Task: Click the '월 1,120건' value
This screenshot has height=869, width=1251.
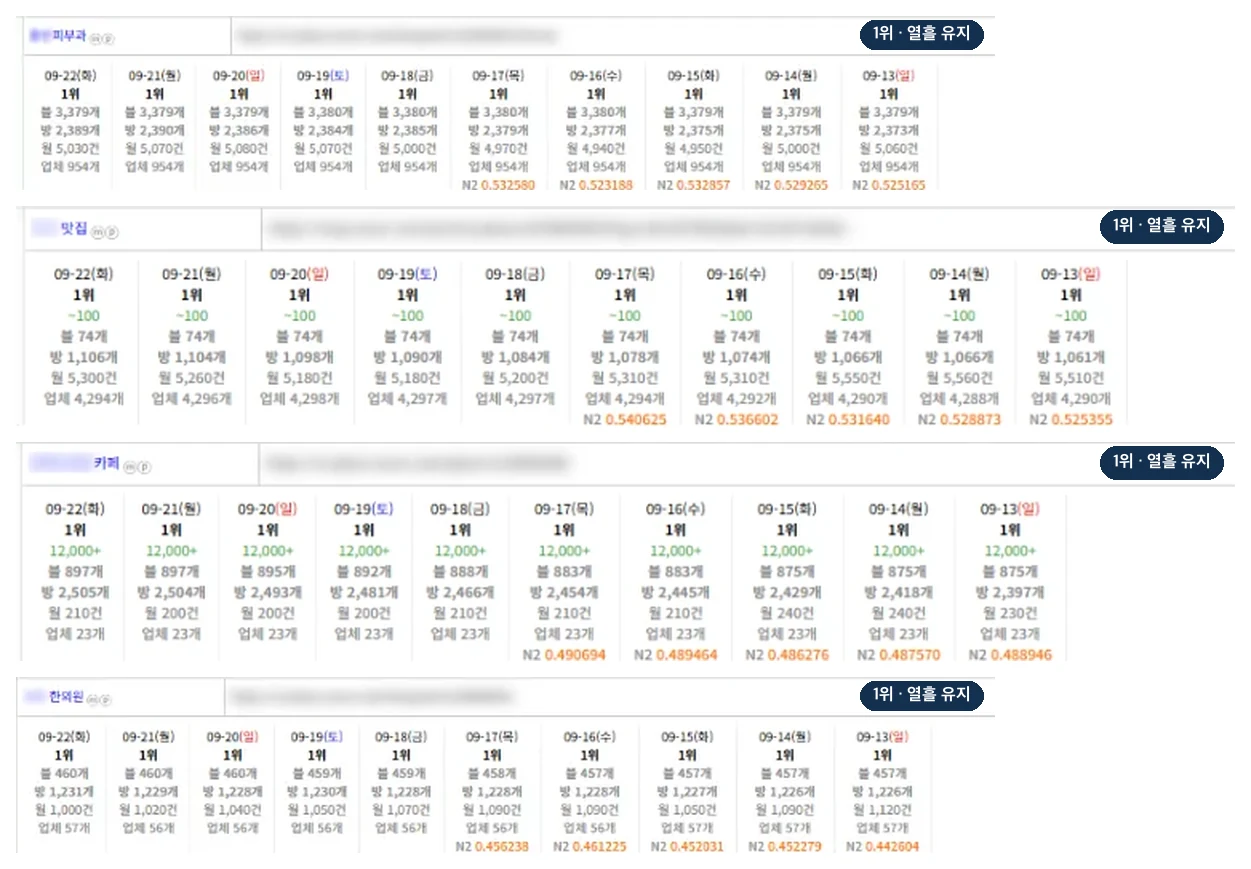Action: click(x=883, y=810)
